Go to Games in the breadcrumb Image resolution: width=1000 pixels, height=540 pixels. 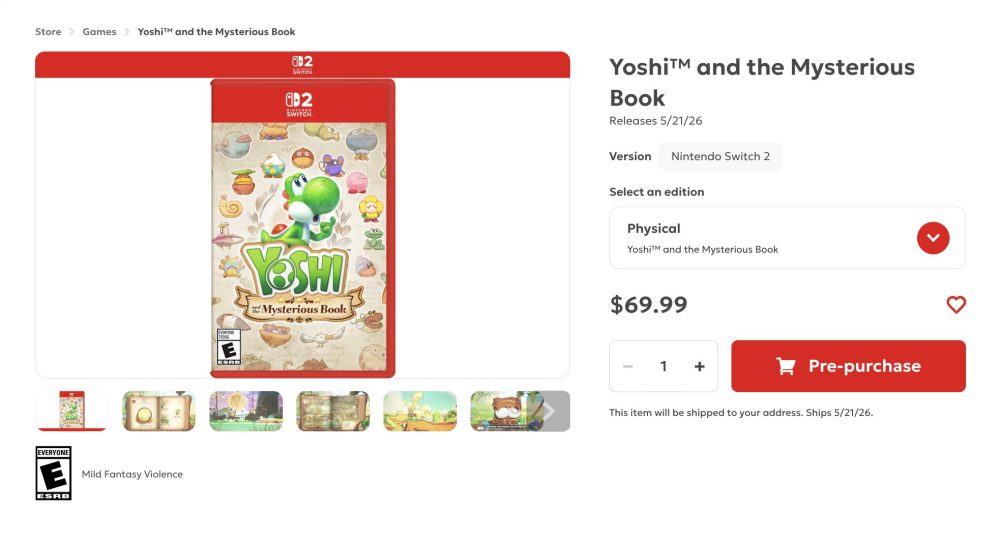pyautogui.click(x=99, y=32)
